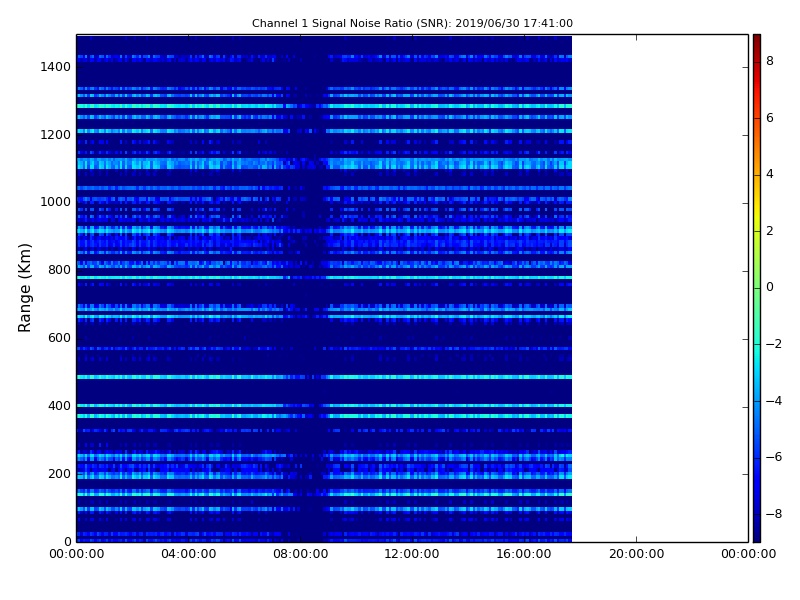Click the colorbar value 0 label

770,287
